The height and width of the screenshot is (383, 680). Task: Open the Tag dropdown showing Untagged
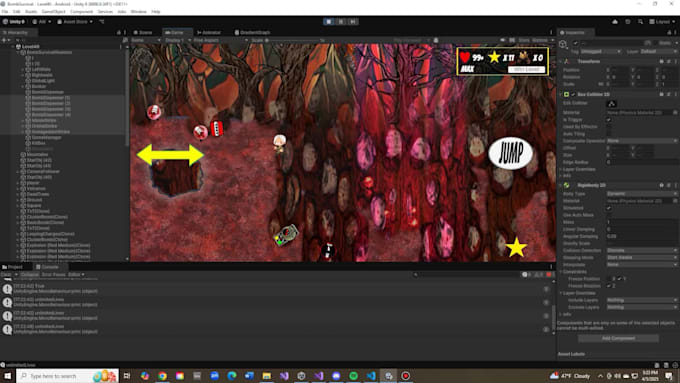pyautogui.click(x=602, y=52)
